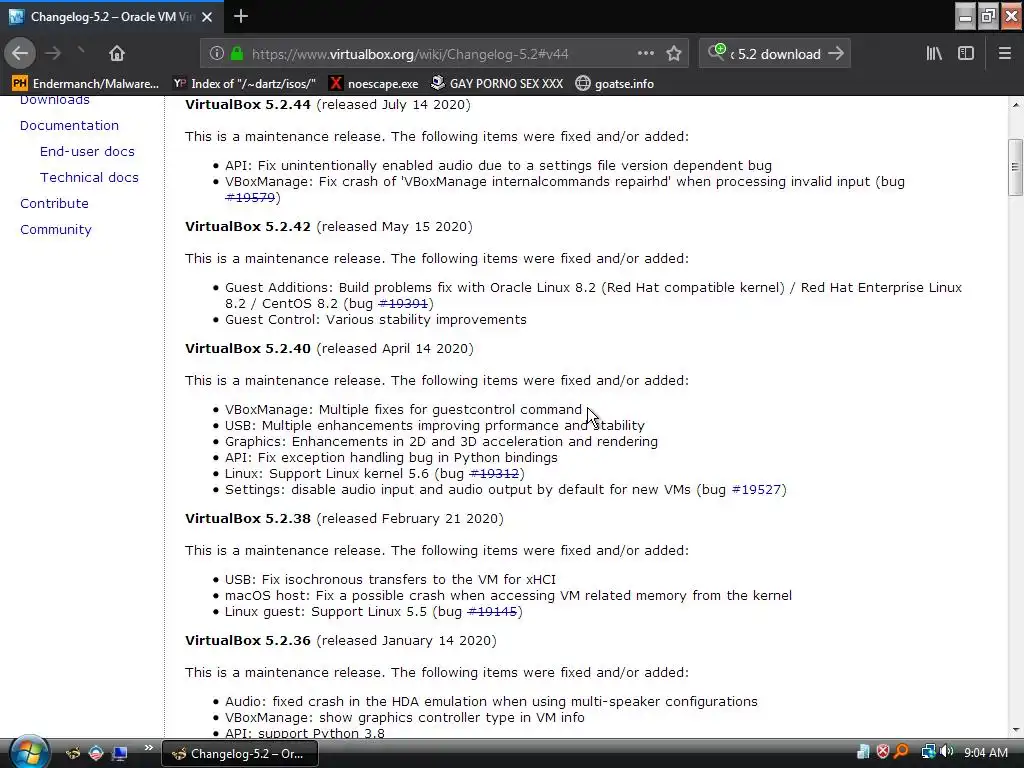Screen dimensions: 1024x768
Task: Open End-user docs link
Action: 87,152
